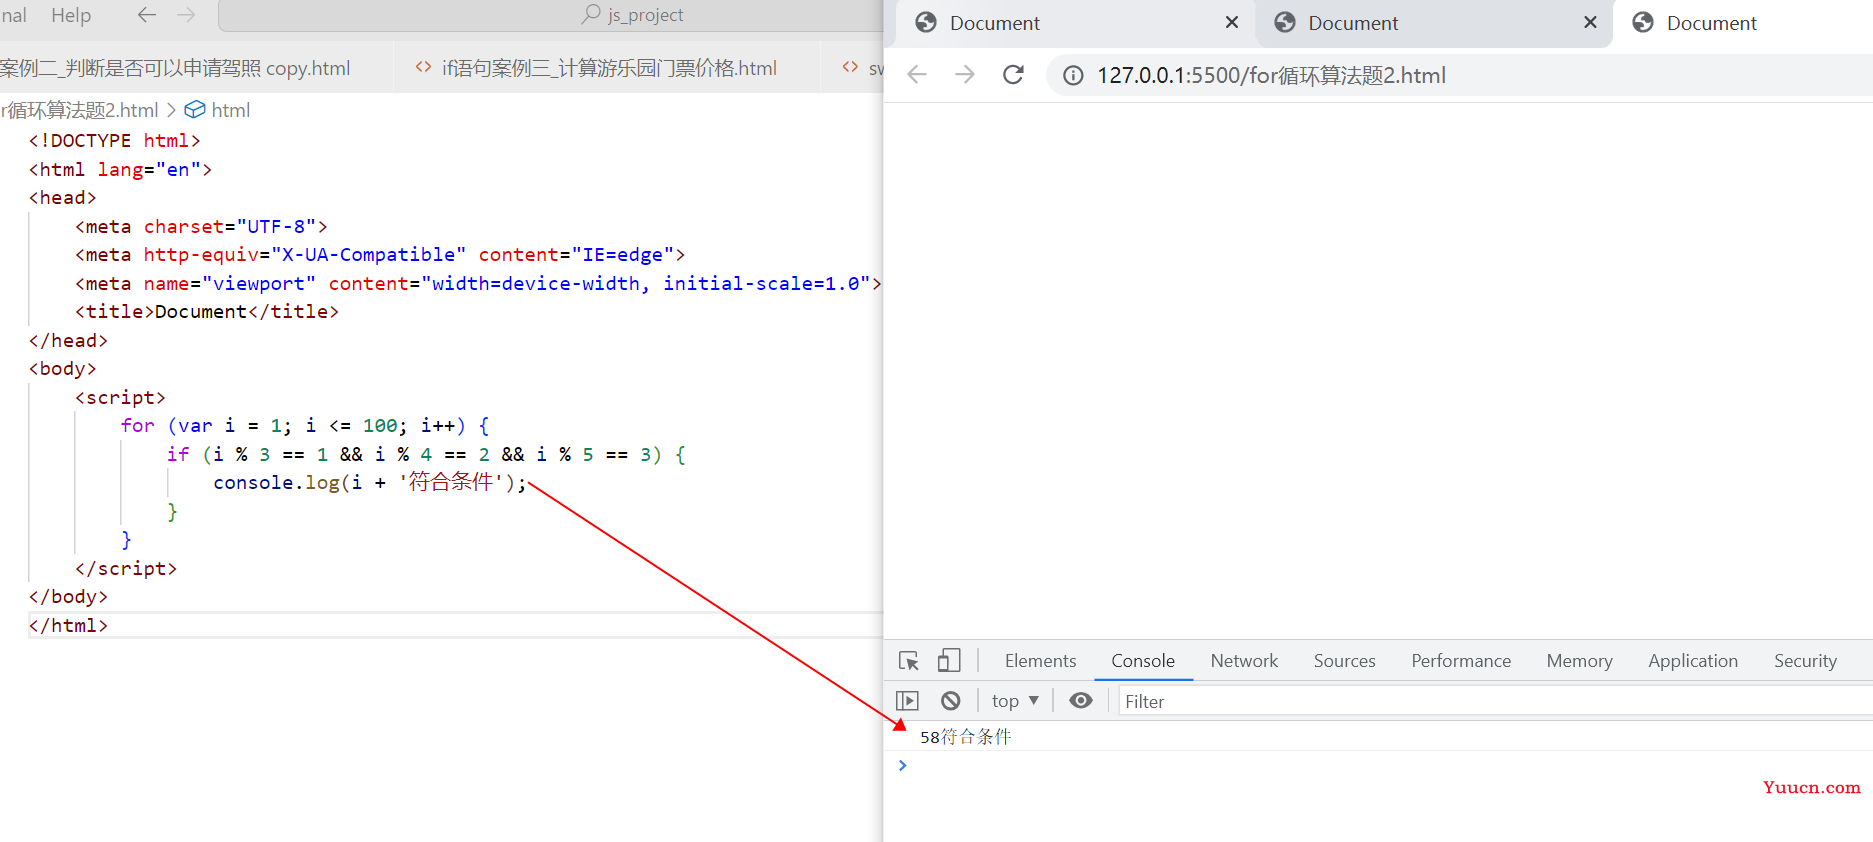Click the closing </body> tag line
The height and width of the screenshot is (842, 1873).
pyautogui.click(x=68, y=597)
